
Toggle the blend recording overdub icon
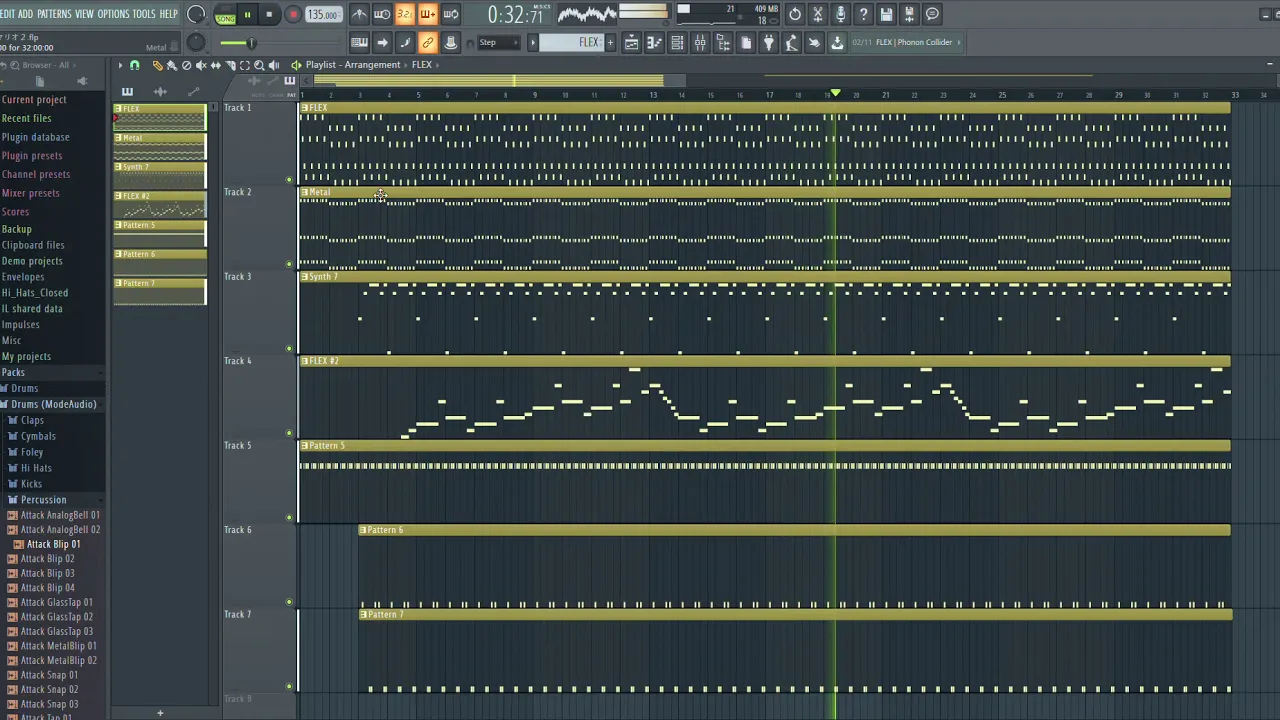[x=428, y=14]
